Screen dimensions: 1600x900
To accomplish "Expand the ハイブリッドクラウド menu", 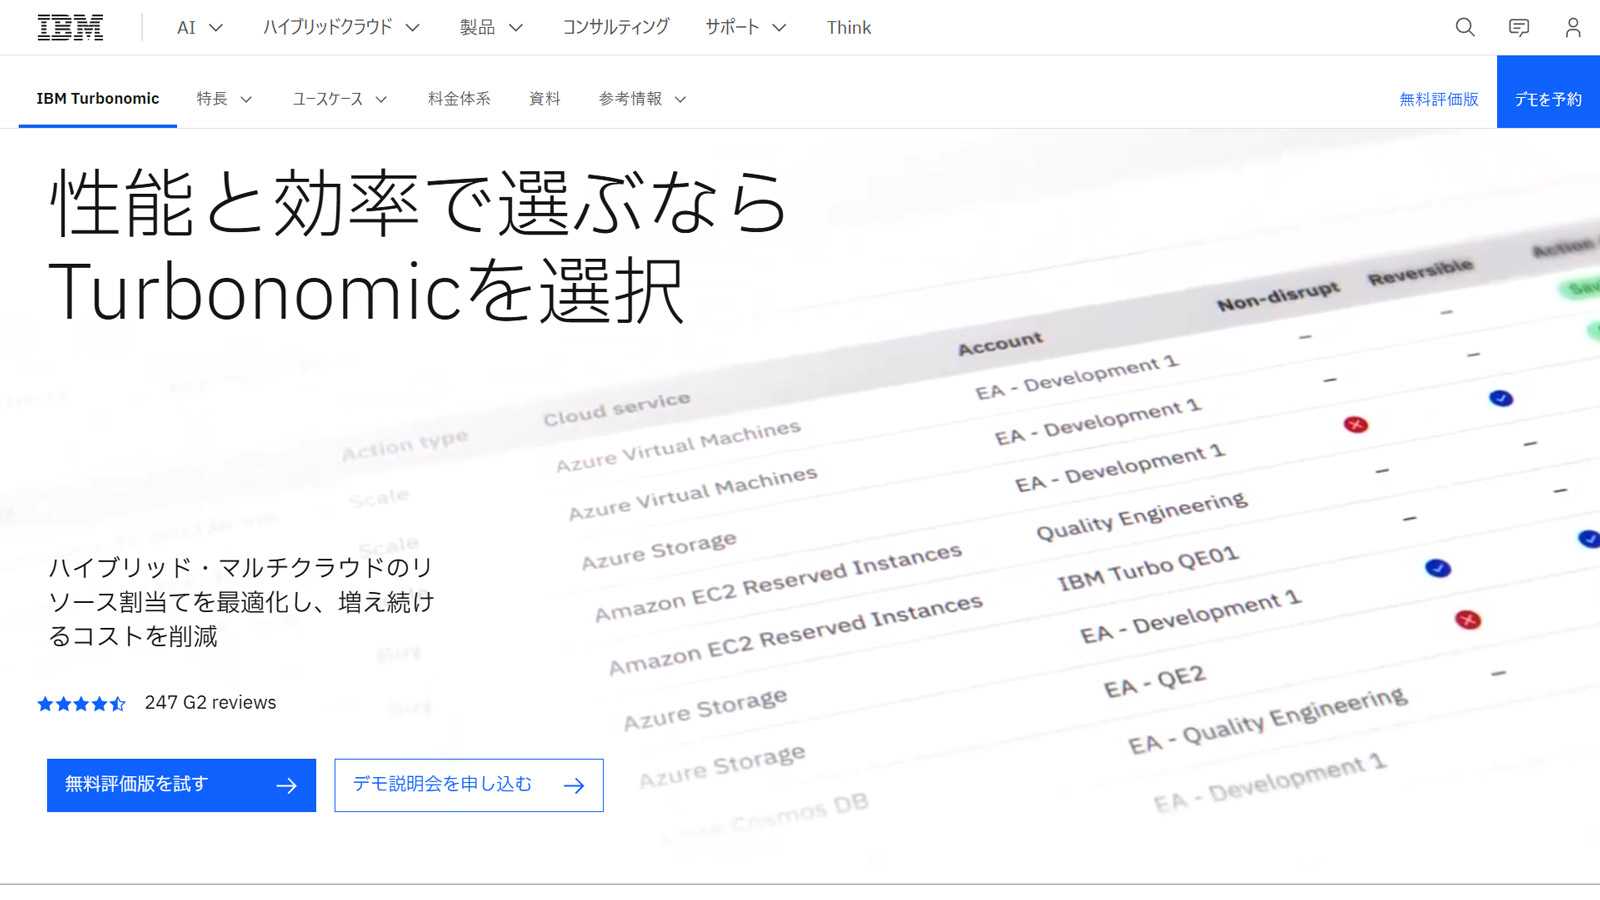I will 341,27.
